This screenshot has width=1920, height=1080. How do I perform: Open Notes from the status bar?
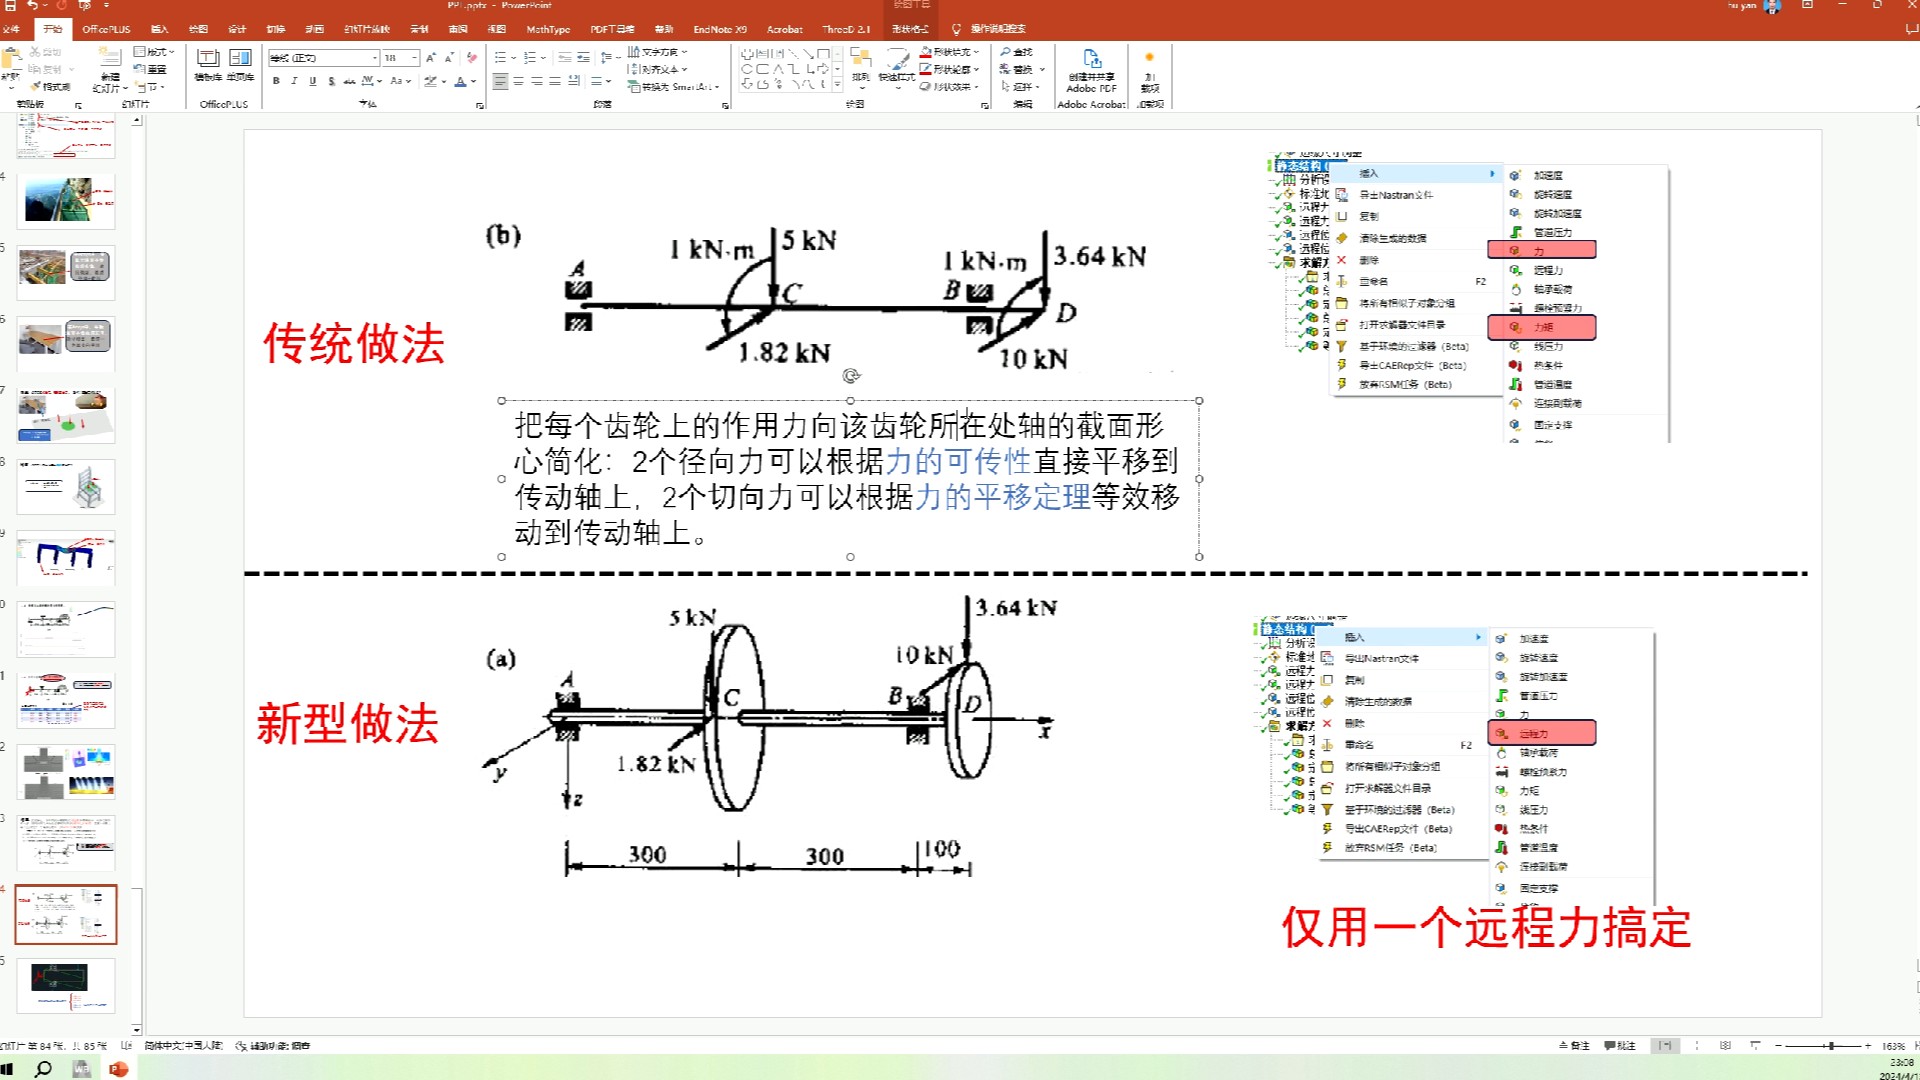click(x=1574, y=1046)
